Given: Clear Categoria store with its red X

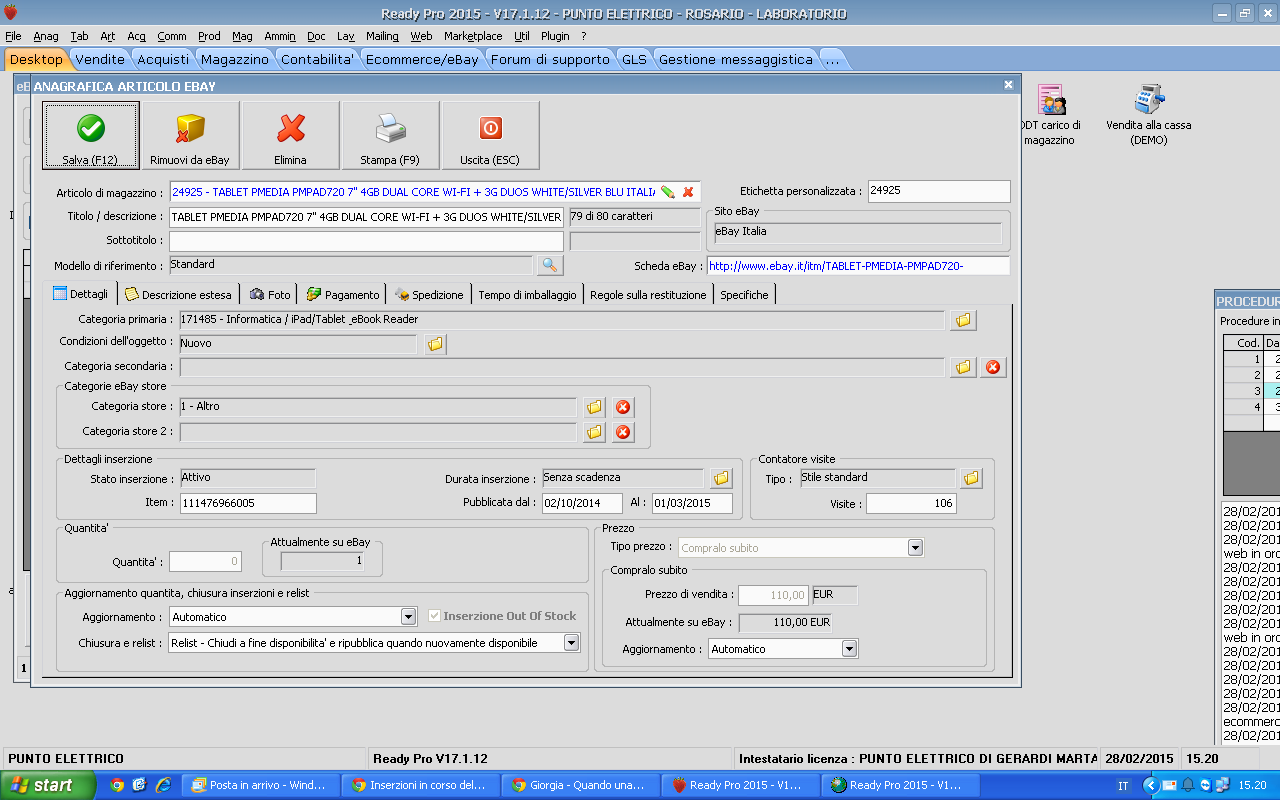Looking at the screenshot, I should tap(623, 407).
